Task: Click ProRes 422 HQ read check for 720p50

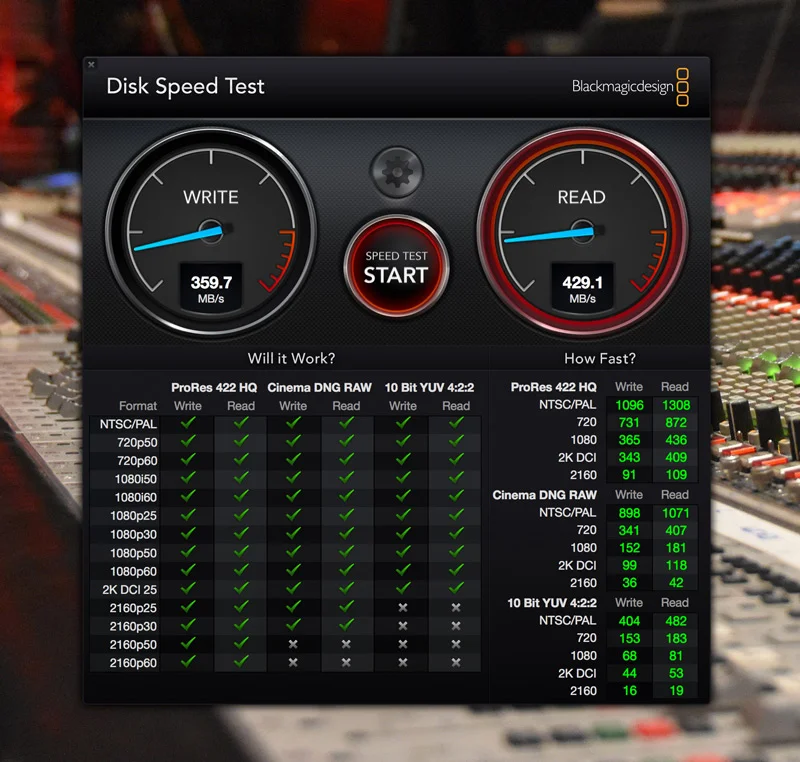Action: [x=241, y=441]
